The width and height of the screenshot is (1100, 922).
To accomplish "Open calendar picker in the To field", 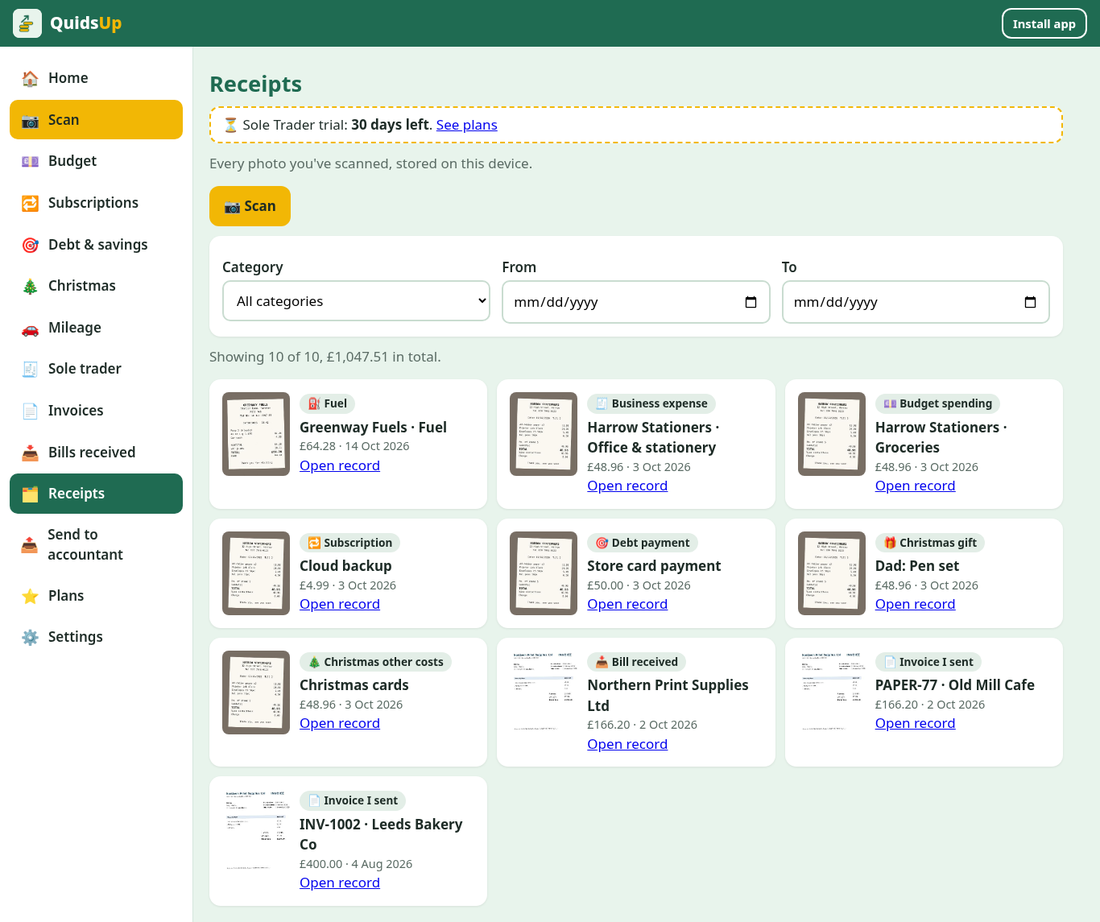I will click(1030, 302).
